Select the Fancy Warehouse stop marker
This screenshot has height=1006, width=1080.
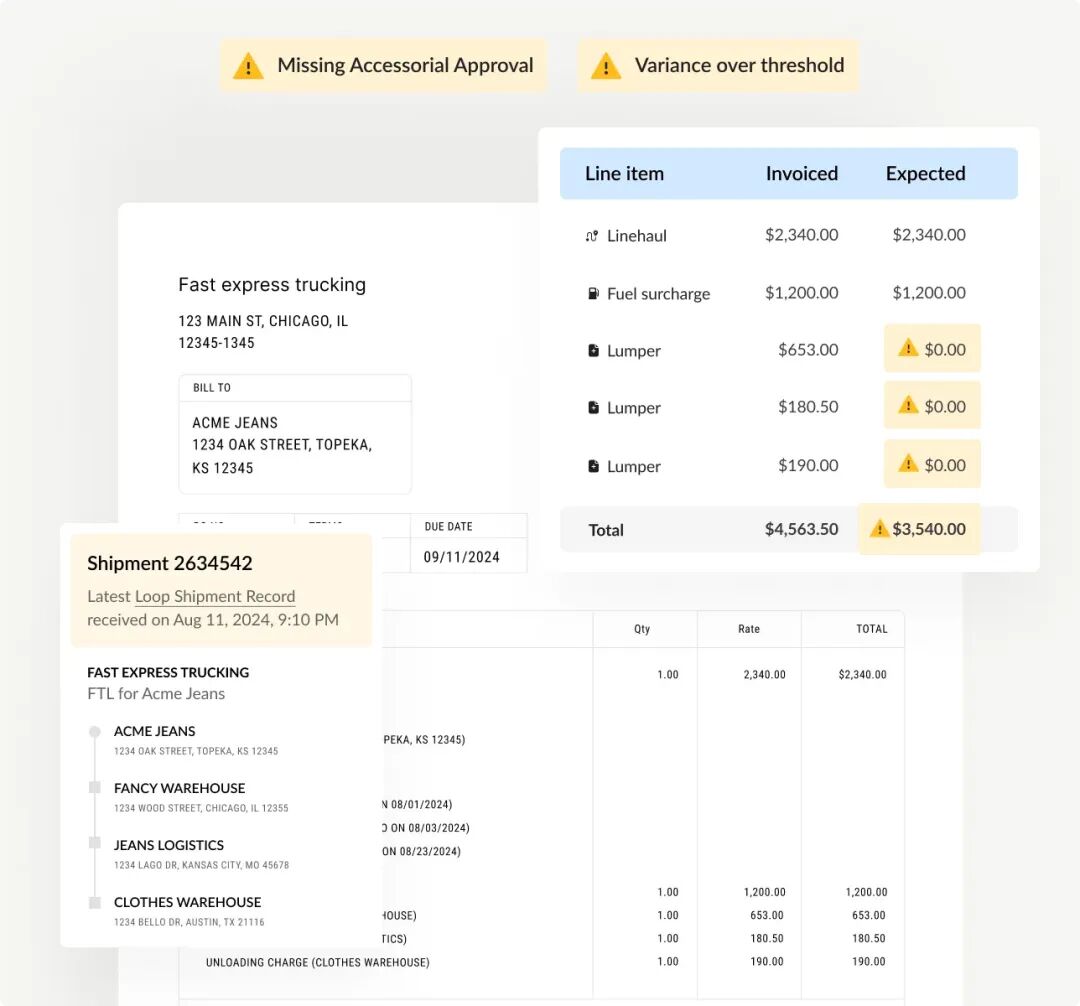(x=95, y=788)
